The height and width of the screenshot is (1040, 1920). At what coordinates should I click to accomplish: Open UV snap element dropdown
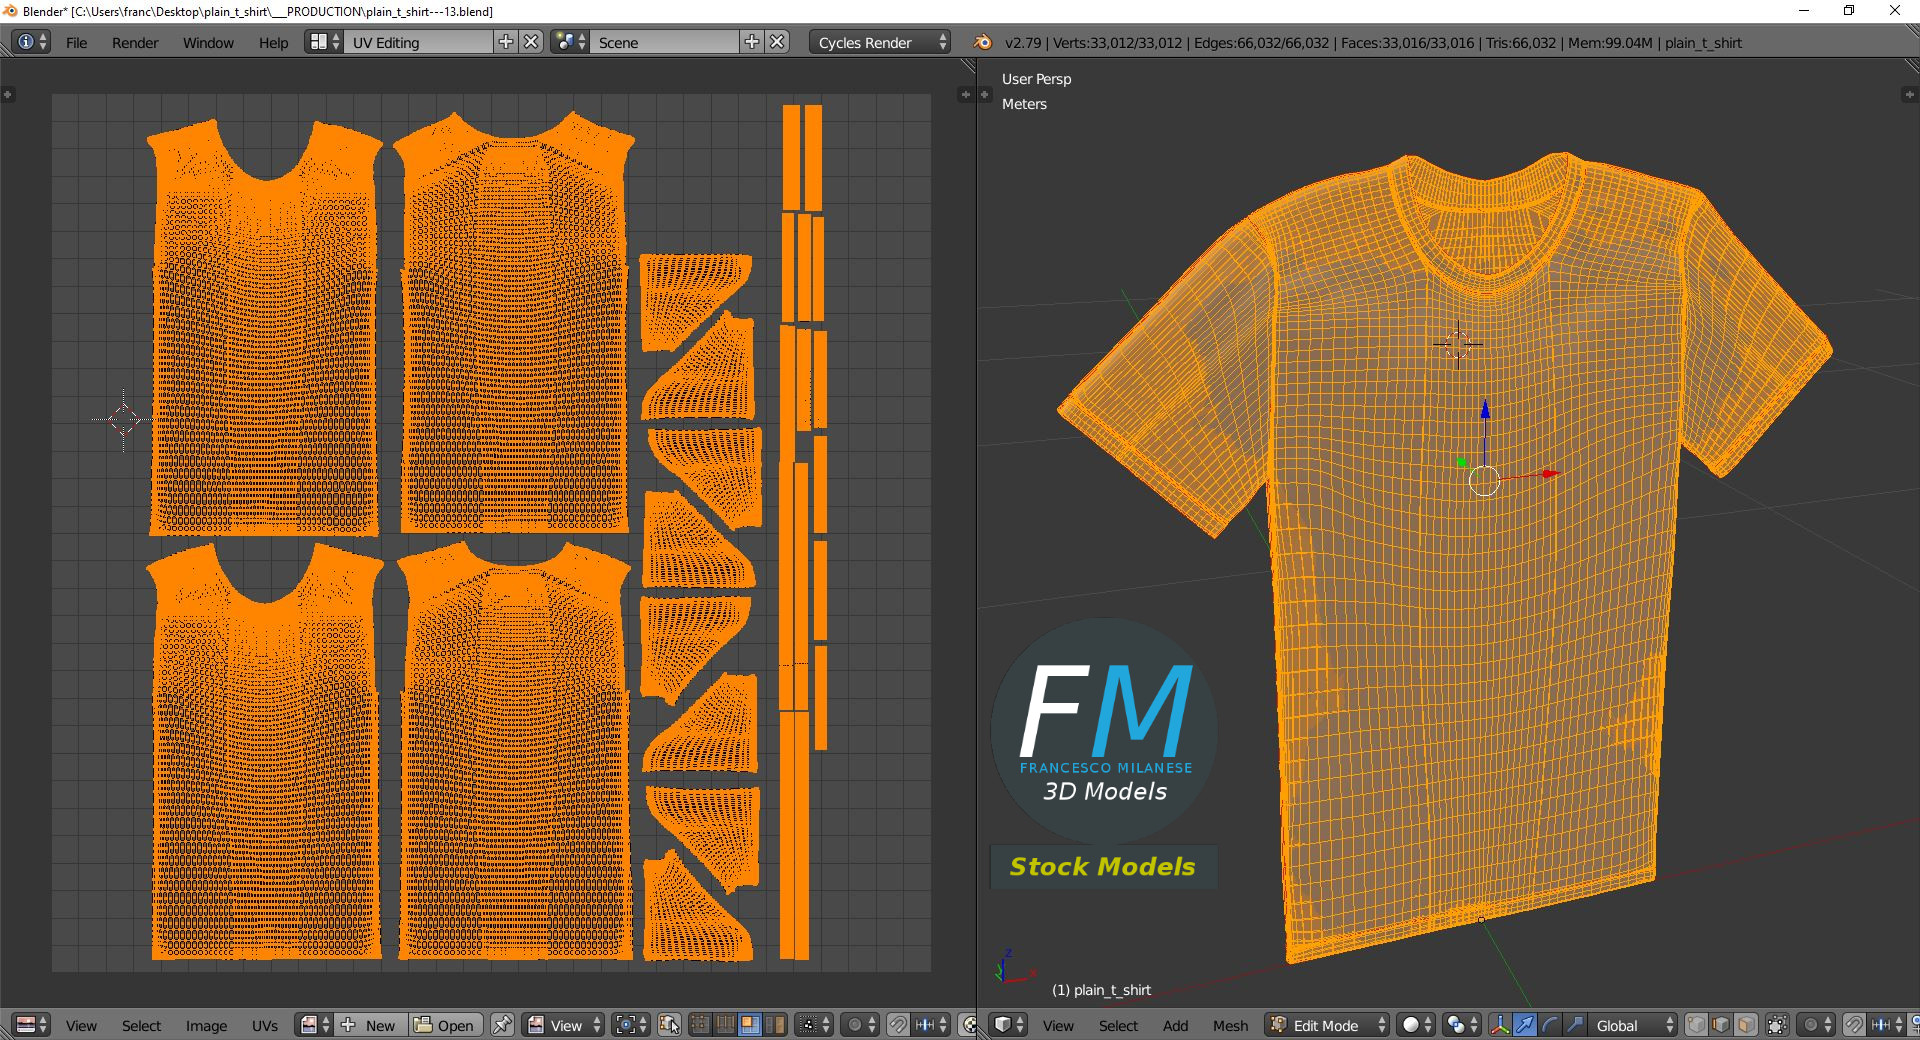pos(931,1025)
